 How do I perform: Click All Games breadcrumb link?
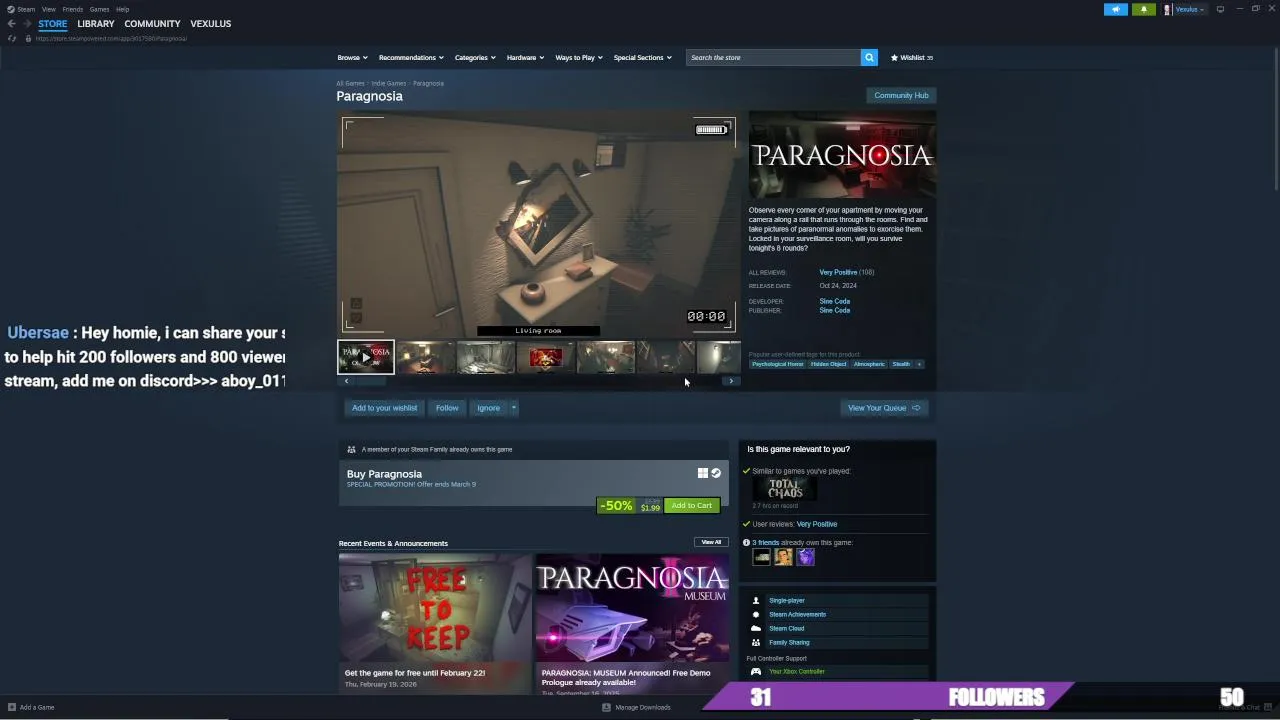[350, 83]
